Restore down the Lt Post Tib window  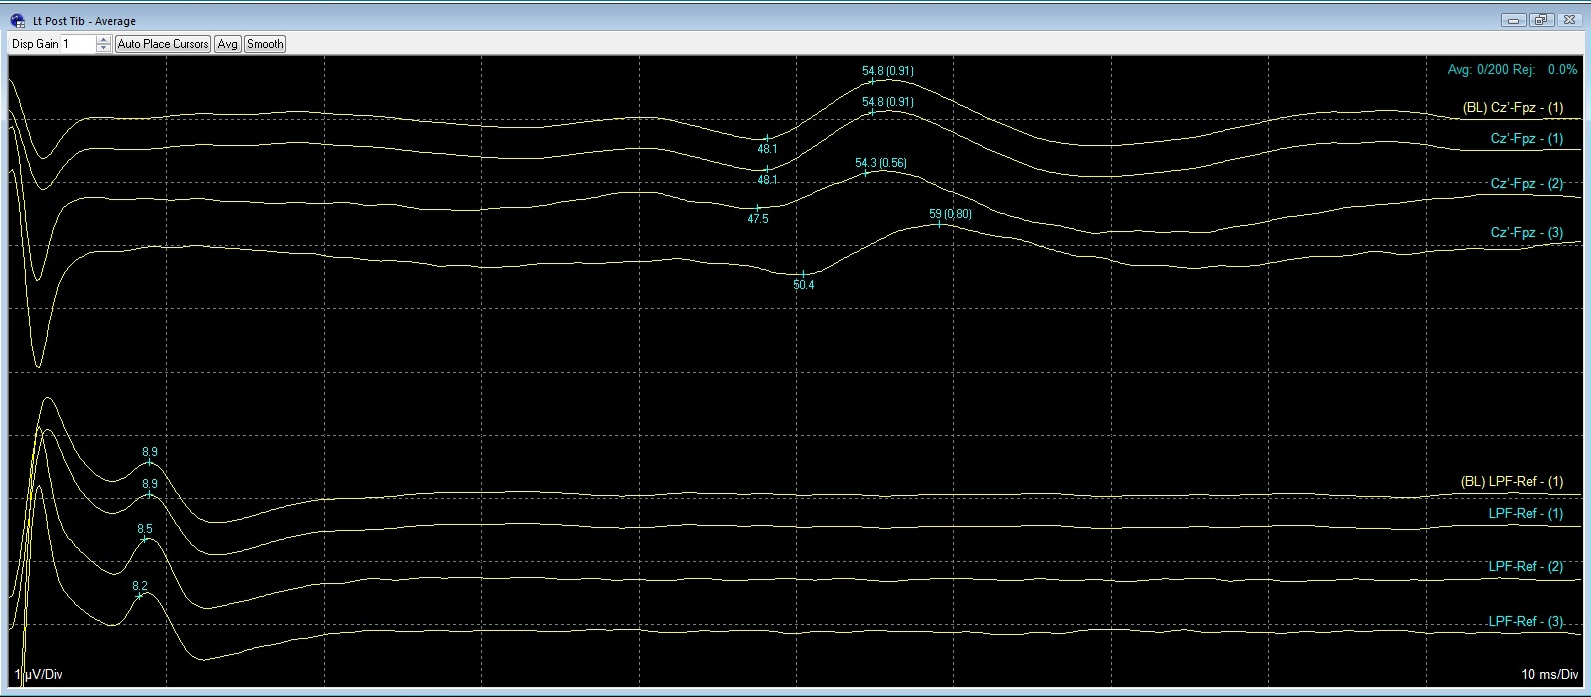[x=1540, y=20]
